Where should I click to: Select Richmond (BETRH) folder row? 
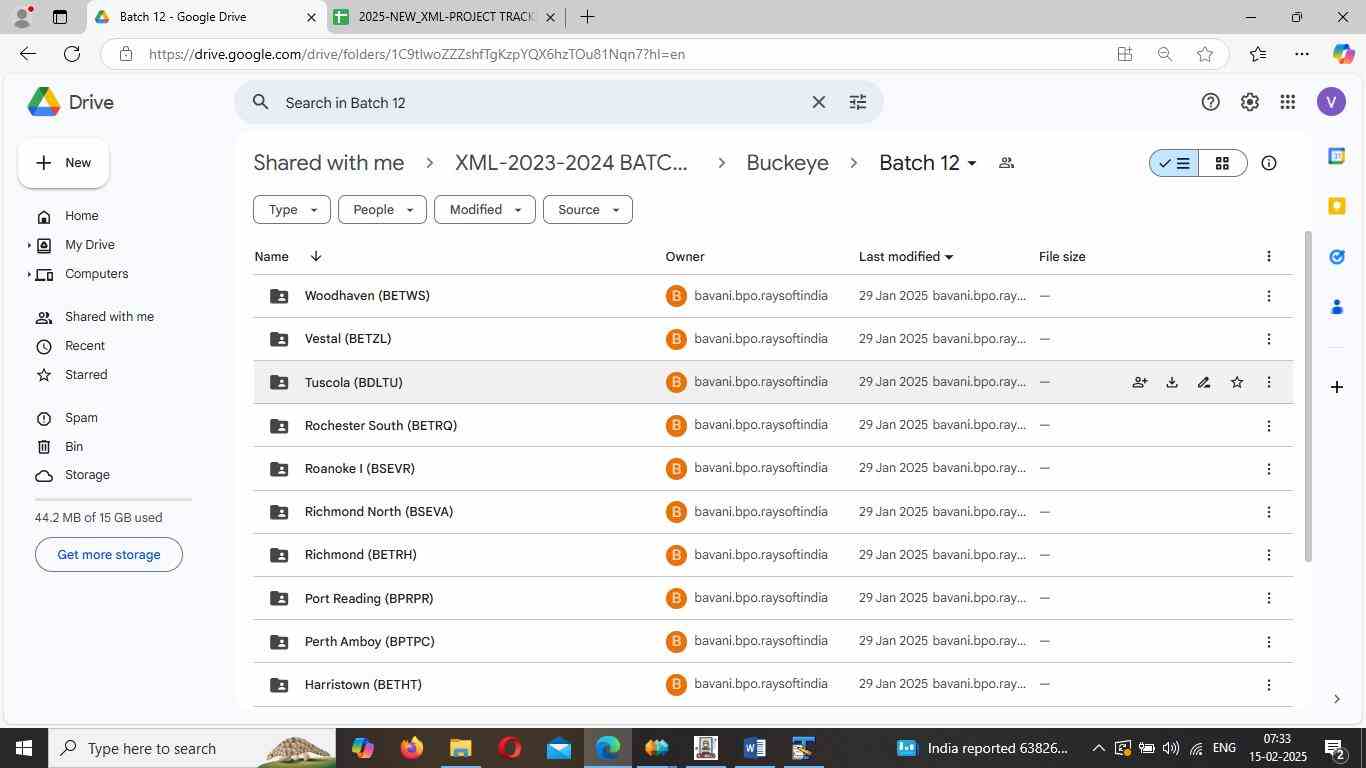(772, 555)
